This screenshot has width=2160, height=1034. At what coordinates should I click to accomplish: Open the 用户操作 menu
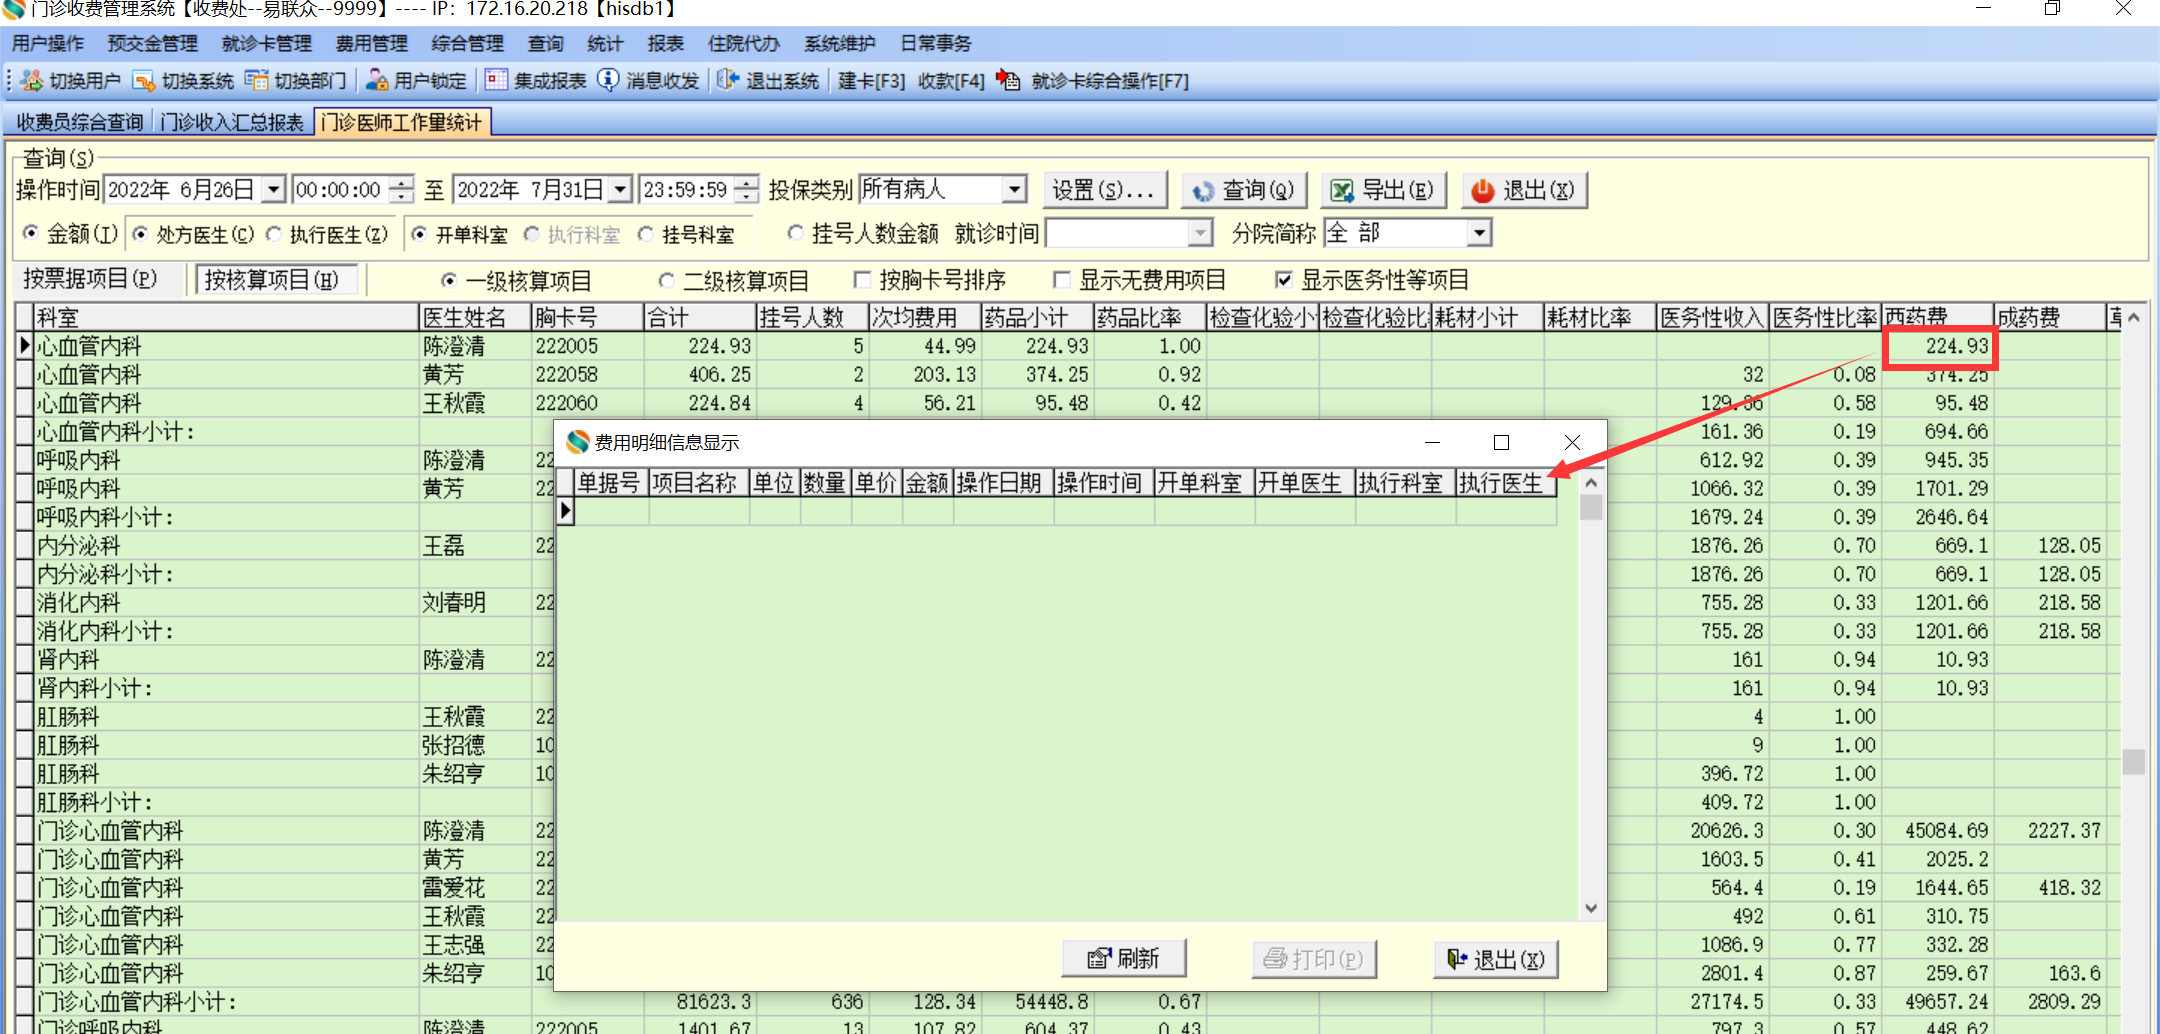(x=48, y=43)
